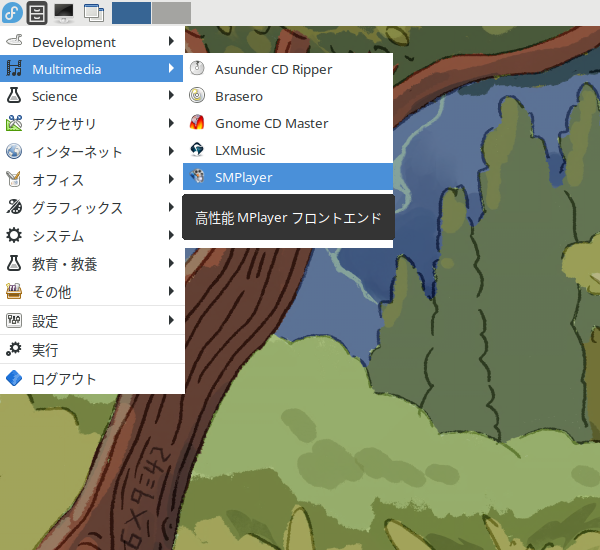Open the Multimedia menu category
This screenshot has height=550, width=600.
tap(91, 69)
